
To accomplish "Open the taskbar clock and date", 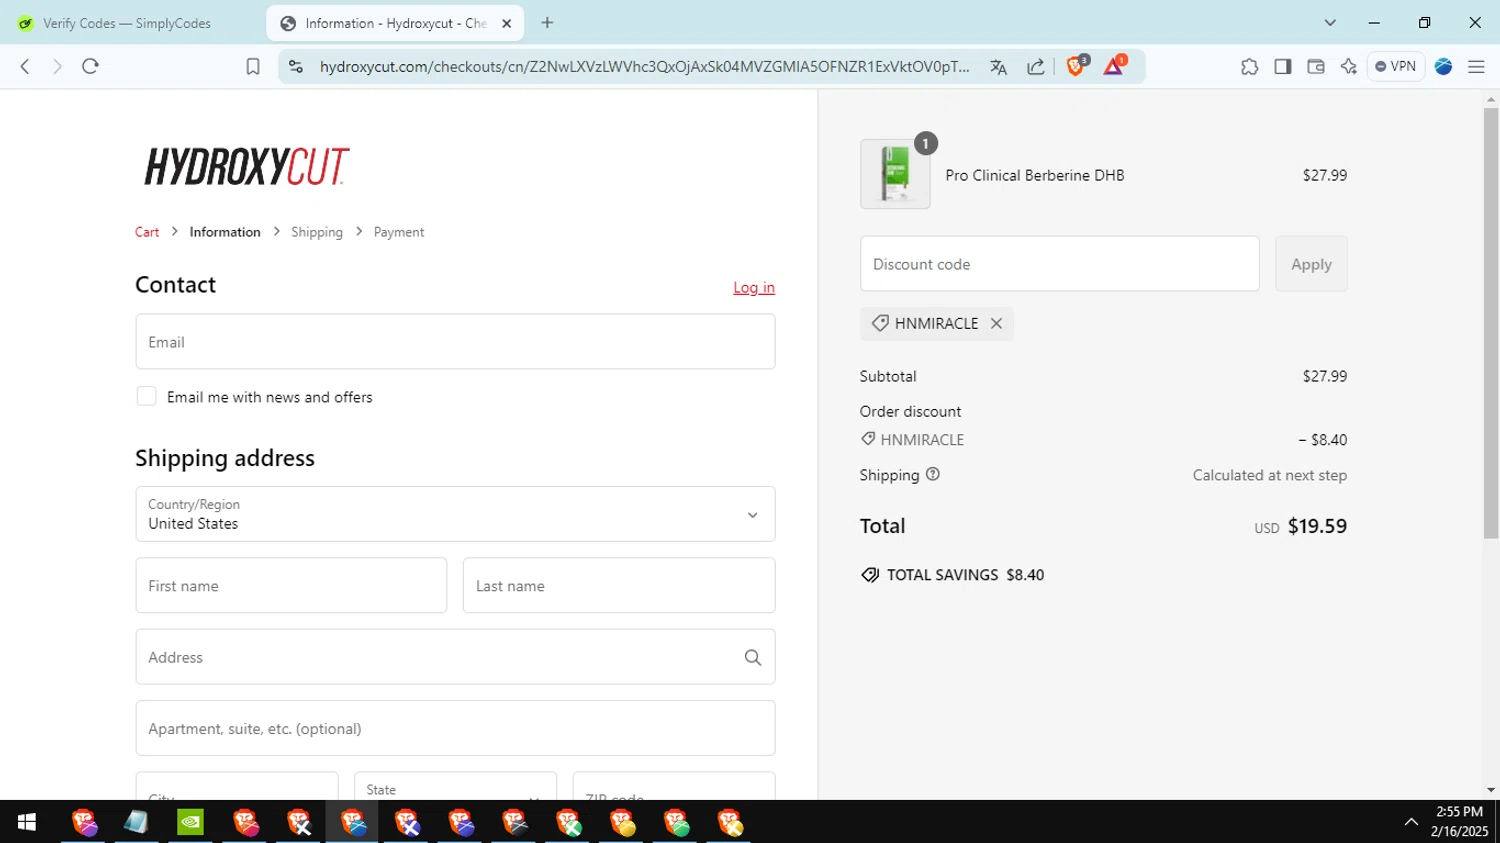I will pyautogui.click(x=1459, y=822).
